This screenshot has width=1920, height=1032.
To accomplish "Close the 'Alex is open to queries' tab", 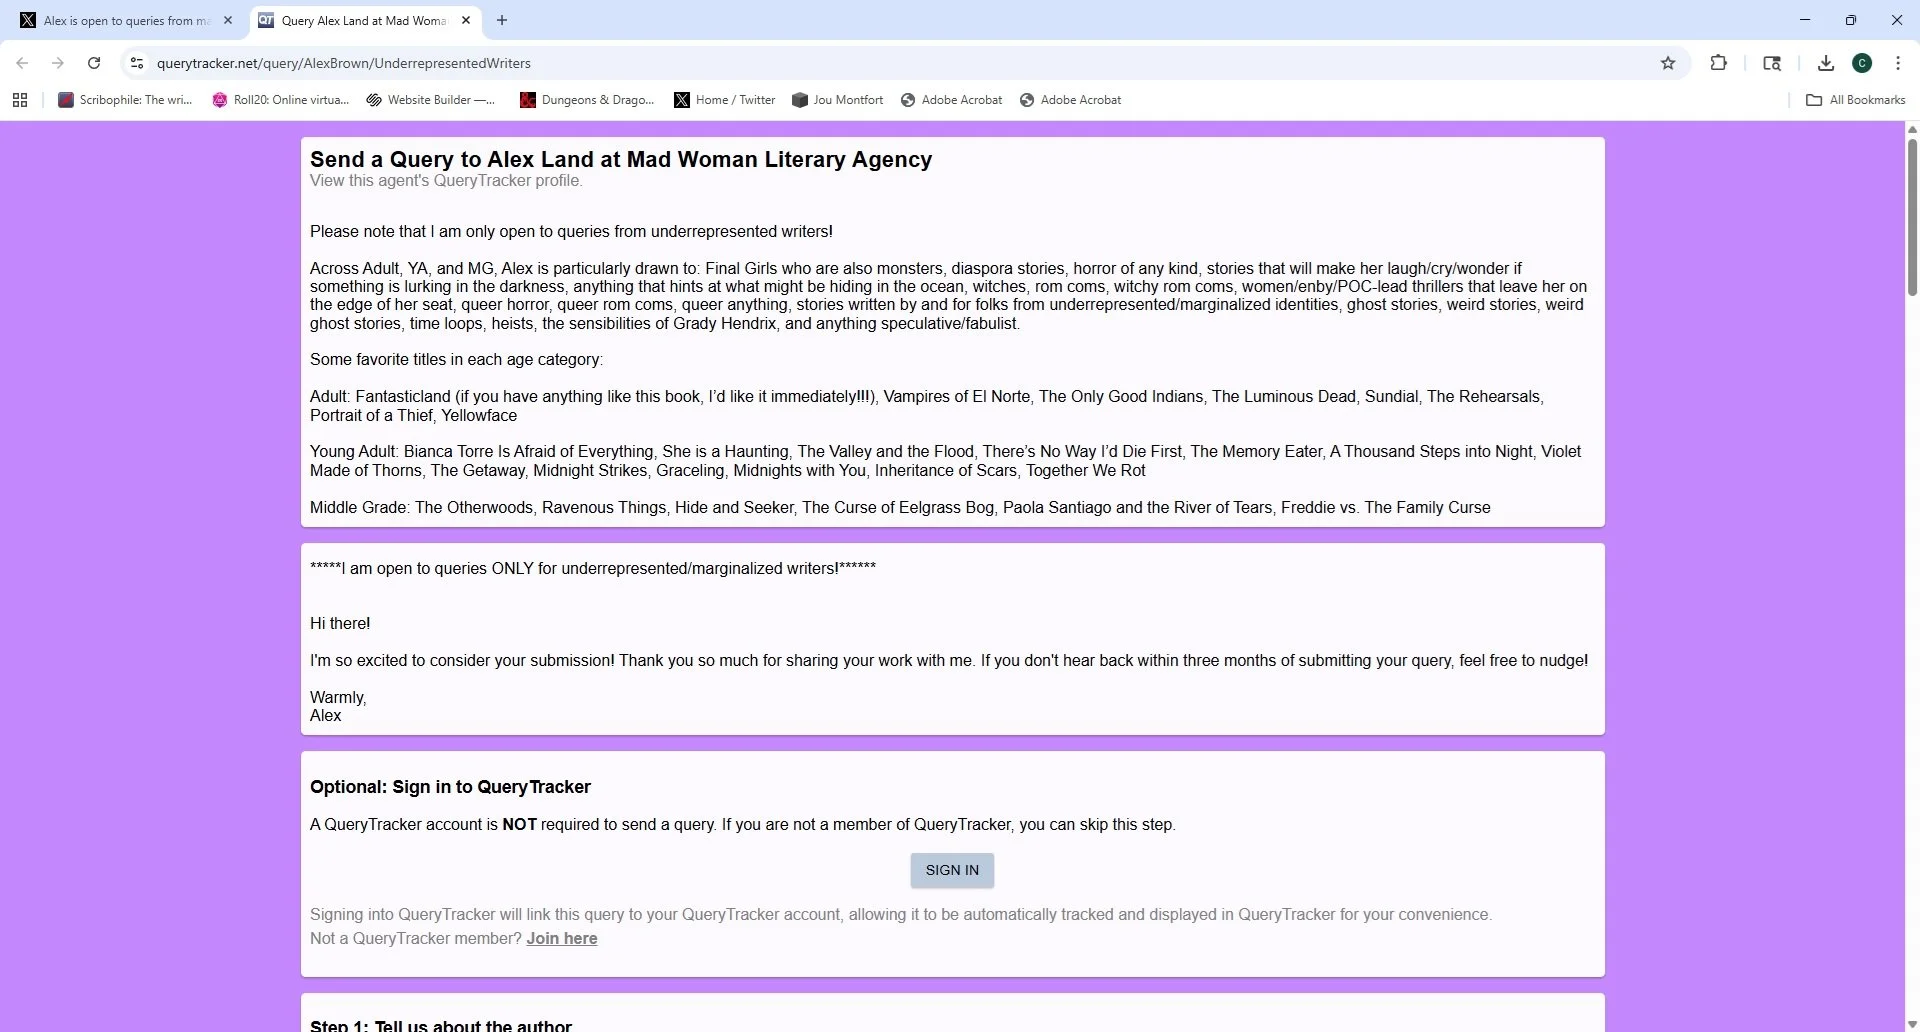I will click(228, 20).
